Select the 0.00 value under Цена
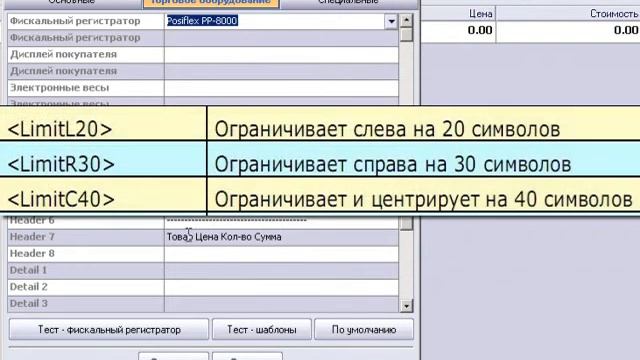The image size is (640, 360). [480, 31]
